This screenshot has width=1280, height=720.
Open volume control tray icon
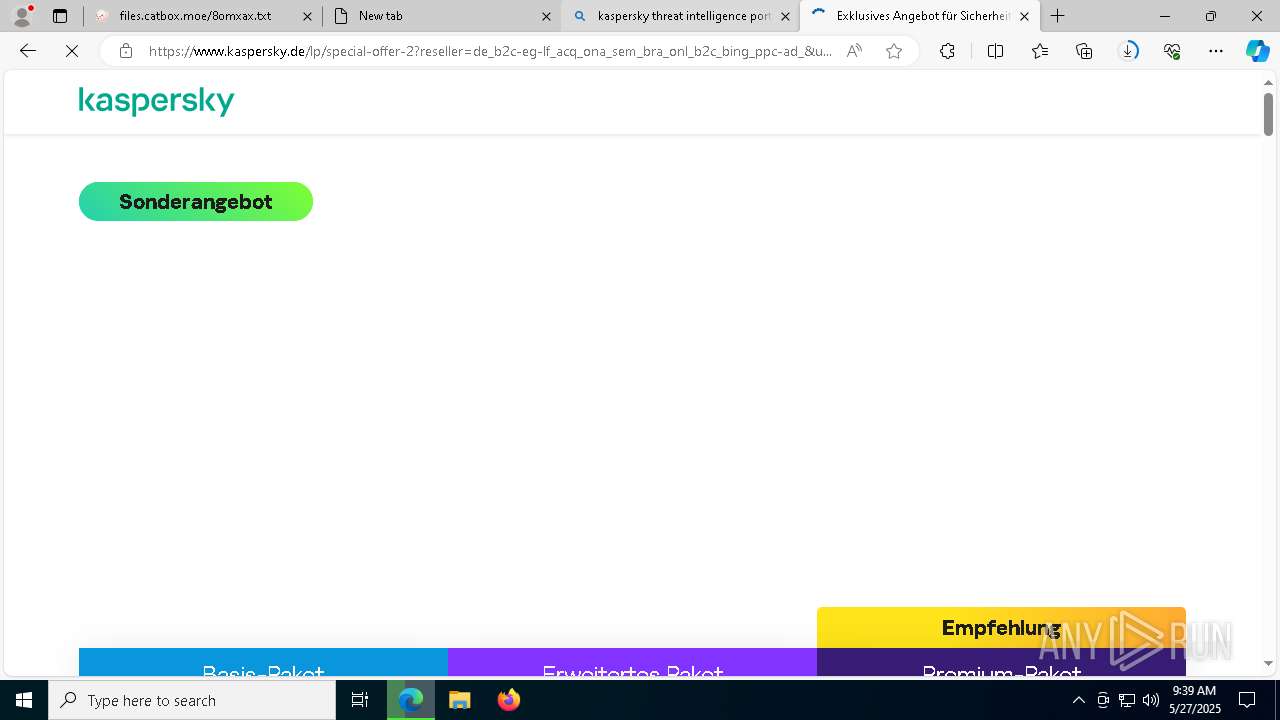1150,700
